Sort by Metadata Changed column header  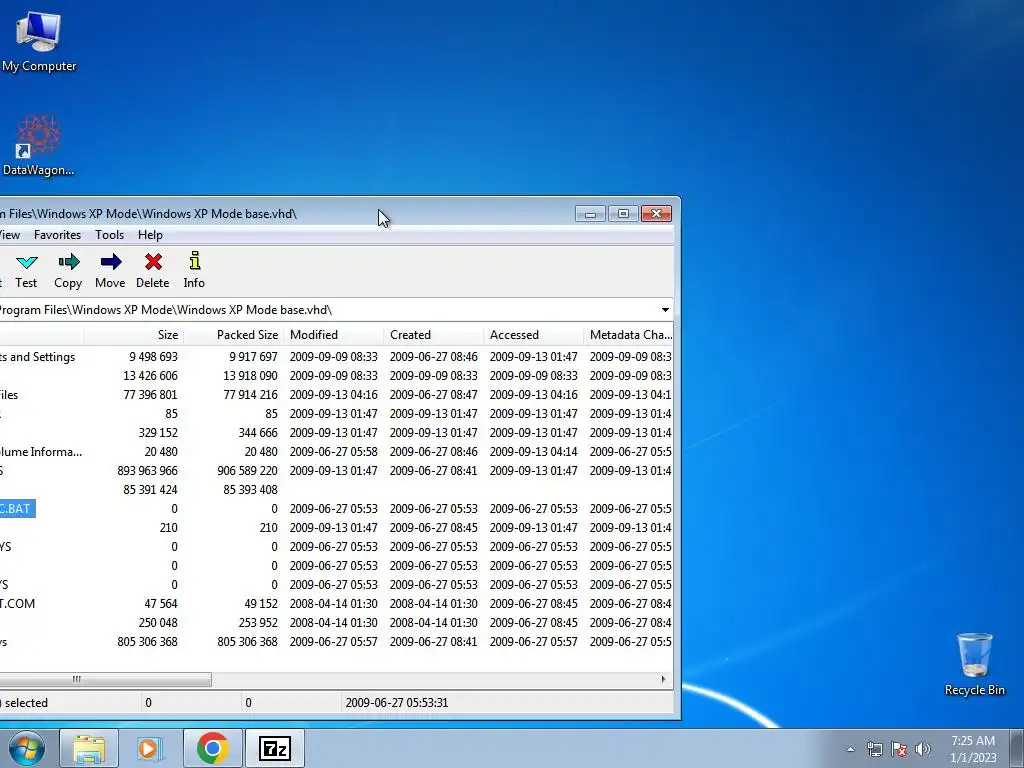point(630,335)
